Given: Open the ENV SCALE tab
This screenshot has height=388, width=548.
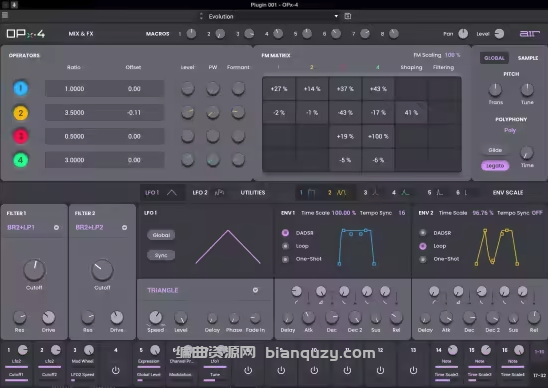Looking at the screenshot, I should (508, 193).
